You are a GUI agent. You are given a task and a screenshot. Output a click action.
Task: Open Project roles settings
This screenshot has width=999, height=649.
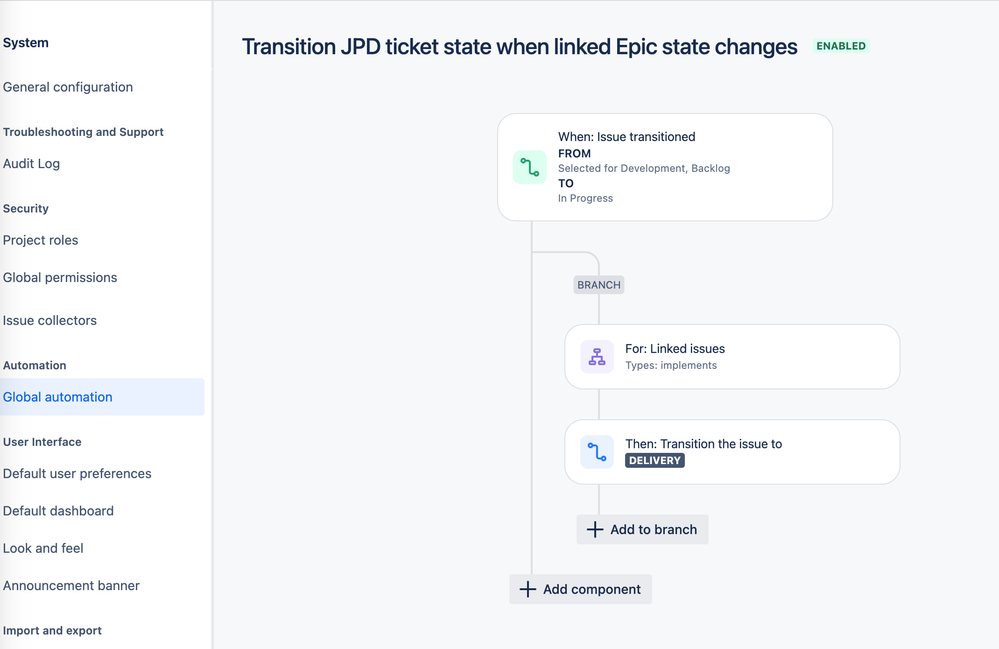tap(40, 240)
